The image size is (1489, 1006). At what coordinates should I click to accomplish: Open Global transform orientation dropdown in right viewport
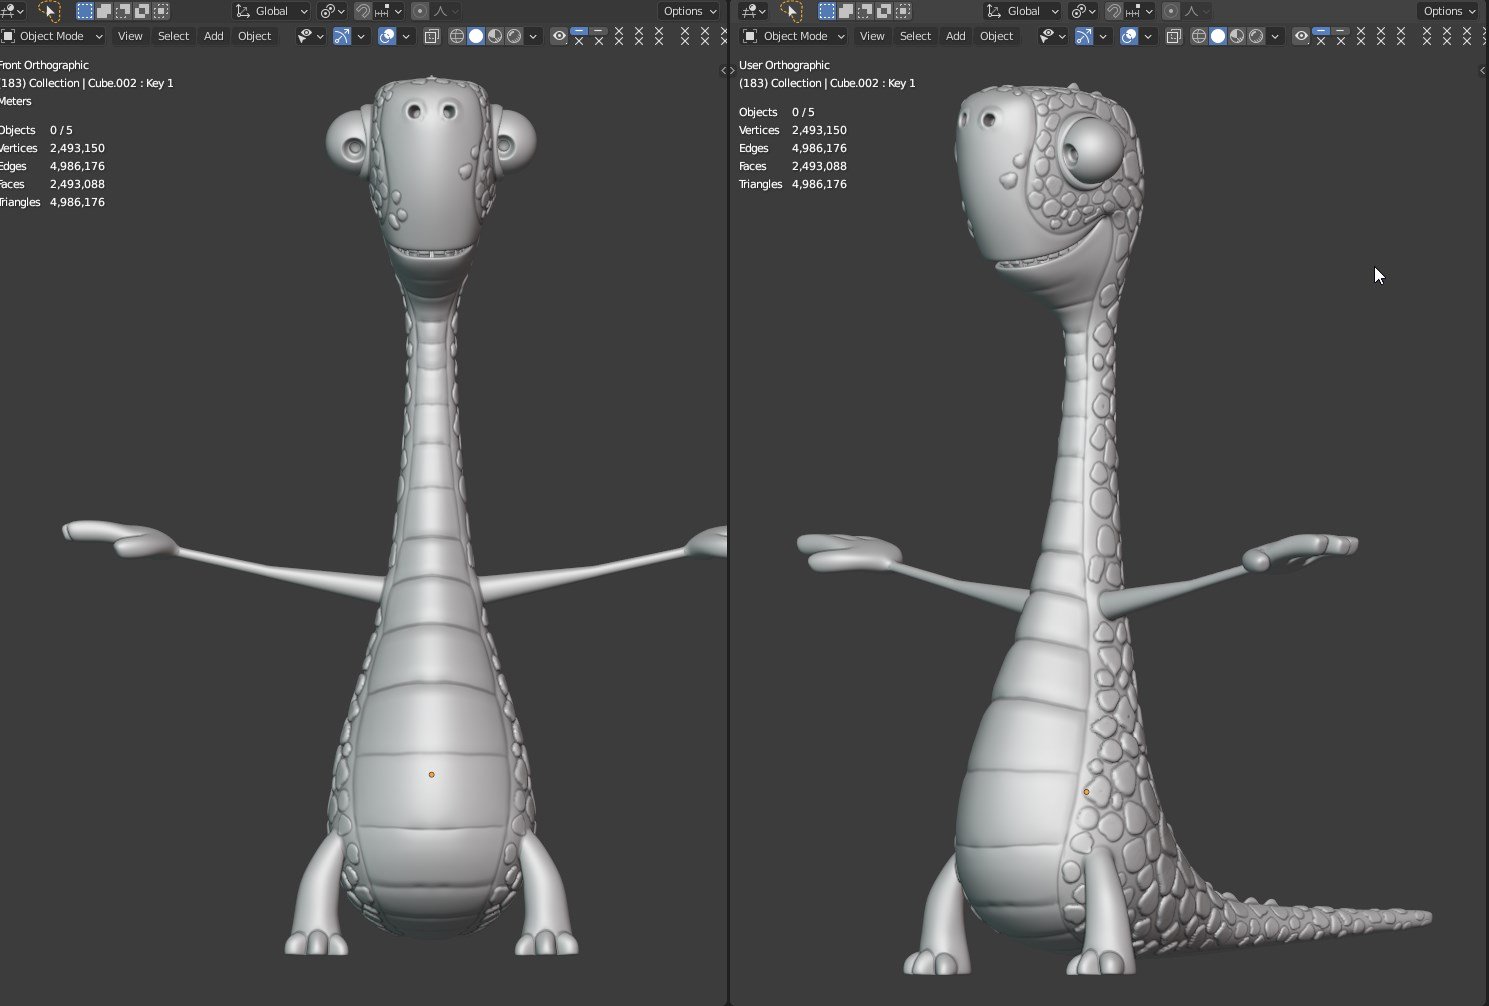pos(1022,11)
